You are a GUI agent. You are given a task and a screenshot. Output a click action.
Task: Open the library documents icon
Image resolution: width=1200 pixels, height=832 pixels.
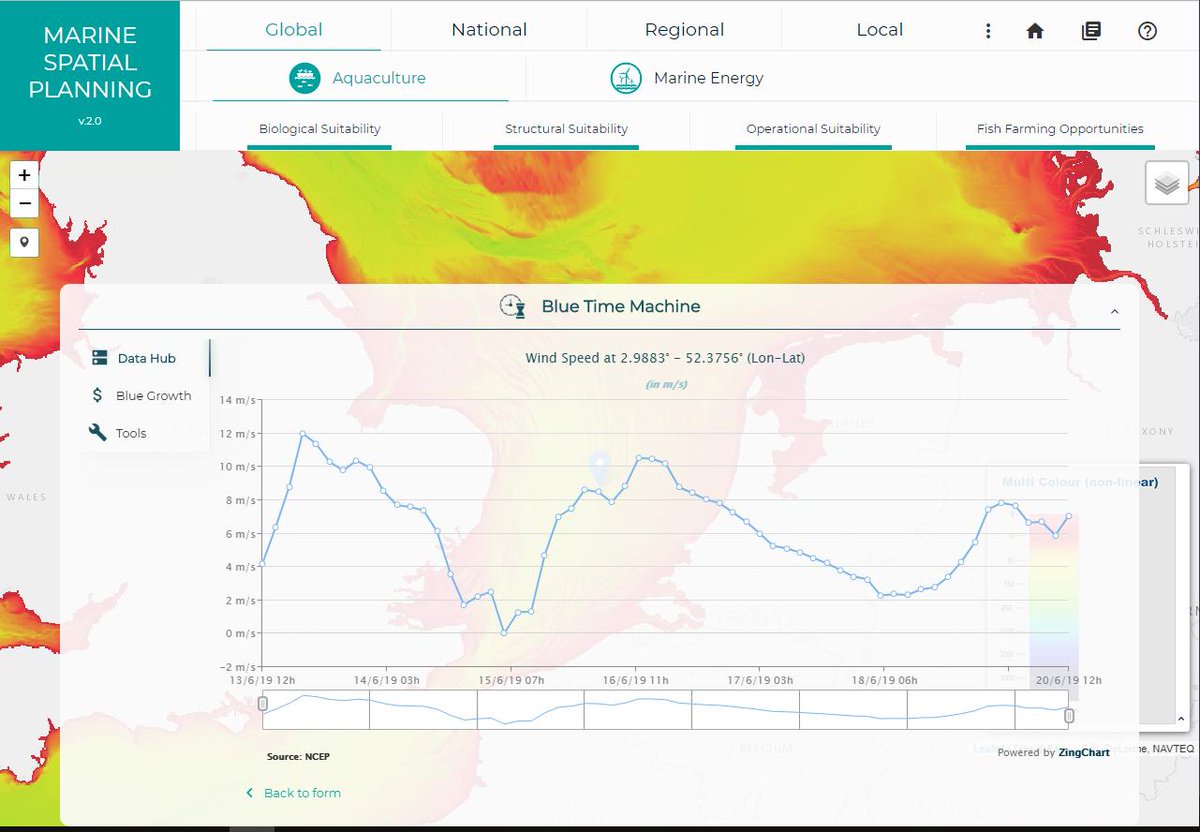[1091, 31]
